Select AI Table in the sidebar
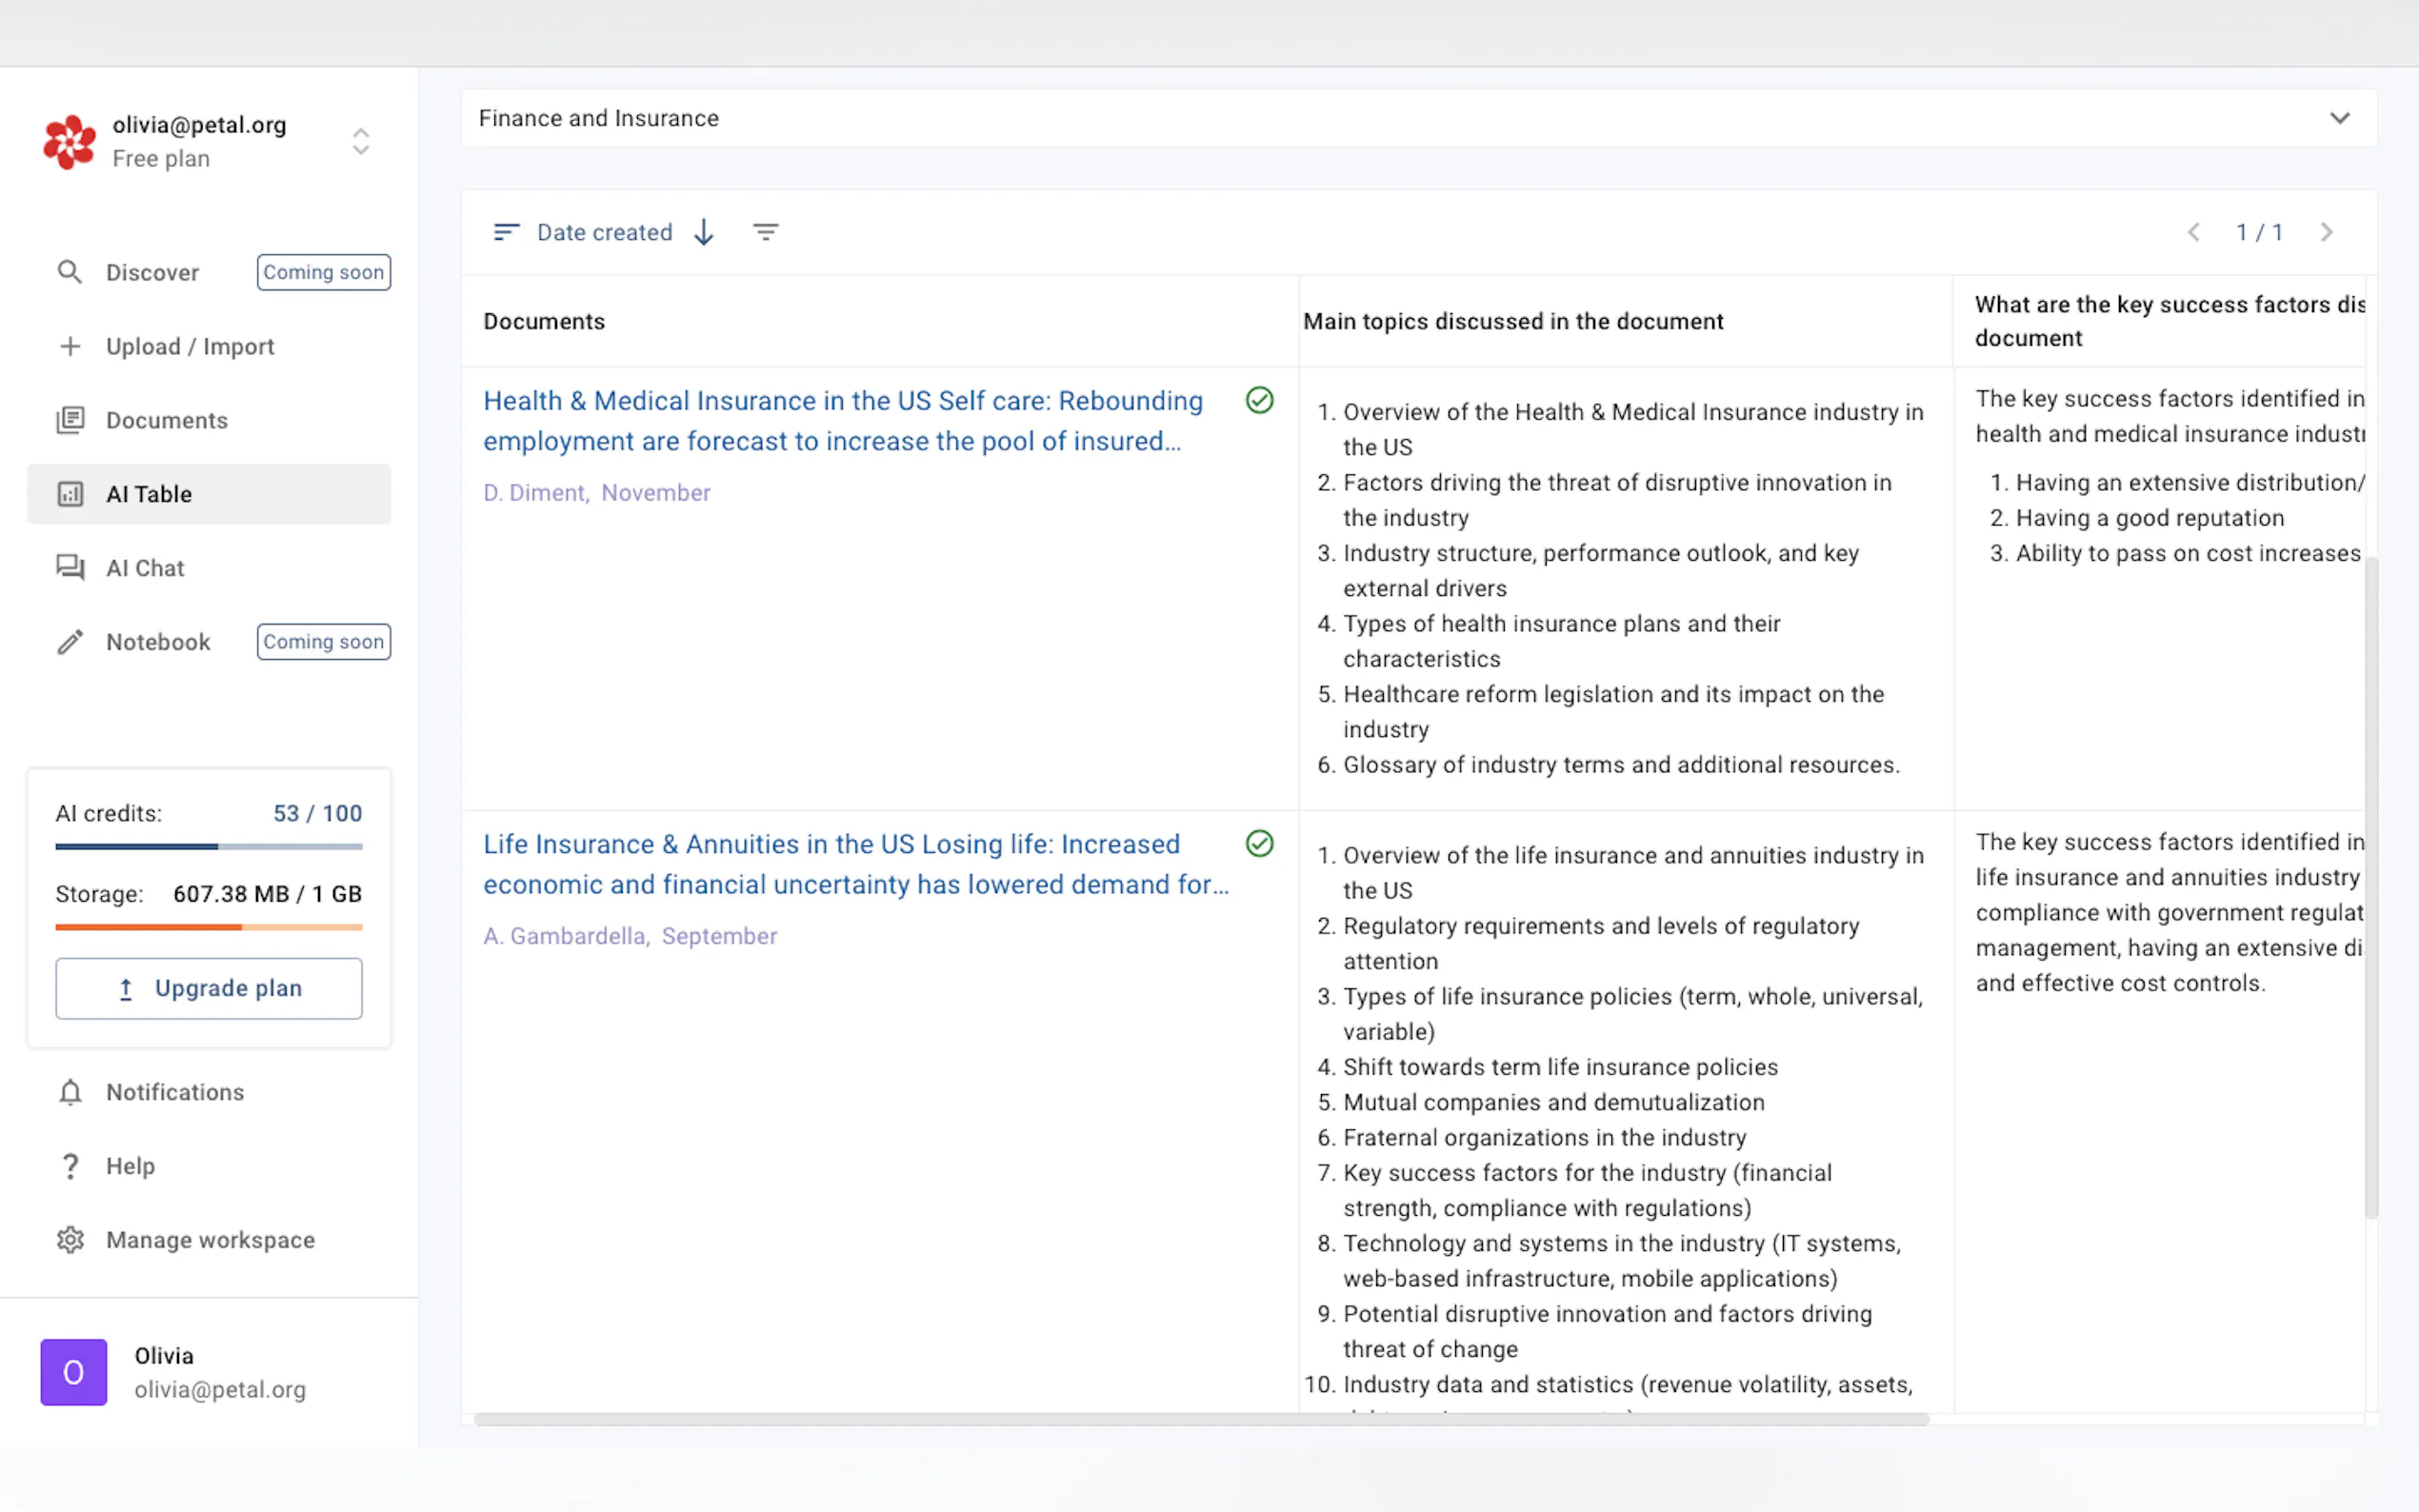 (x=149, y=494)
